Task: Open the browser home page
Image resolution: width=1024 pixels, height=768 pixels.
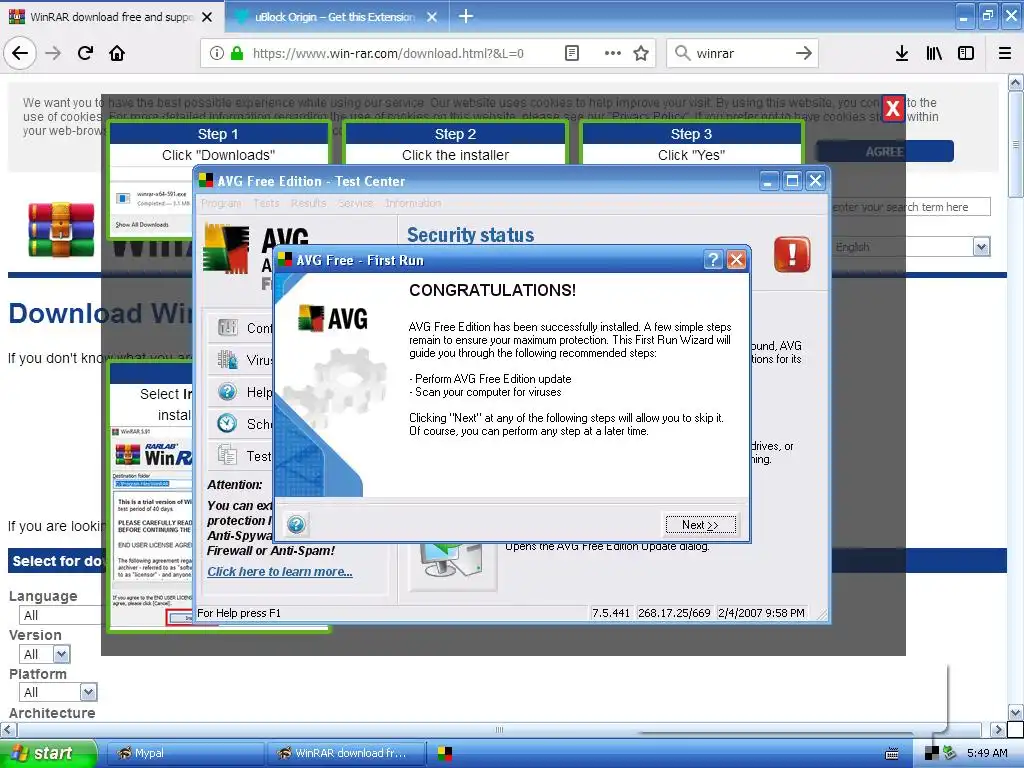Action: (117, 53)
